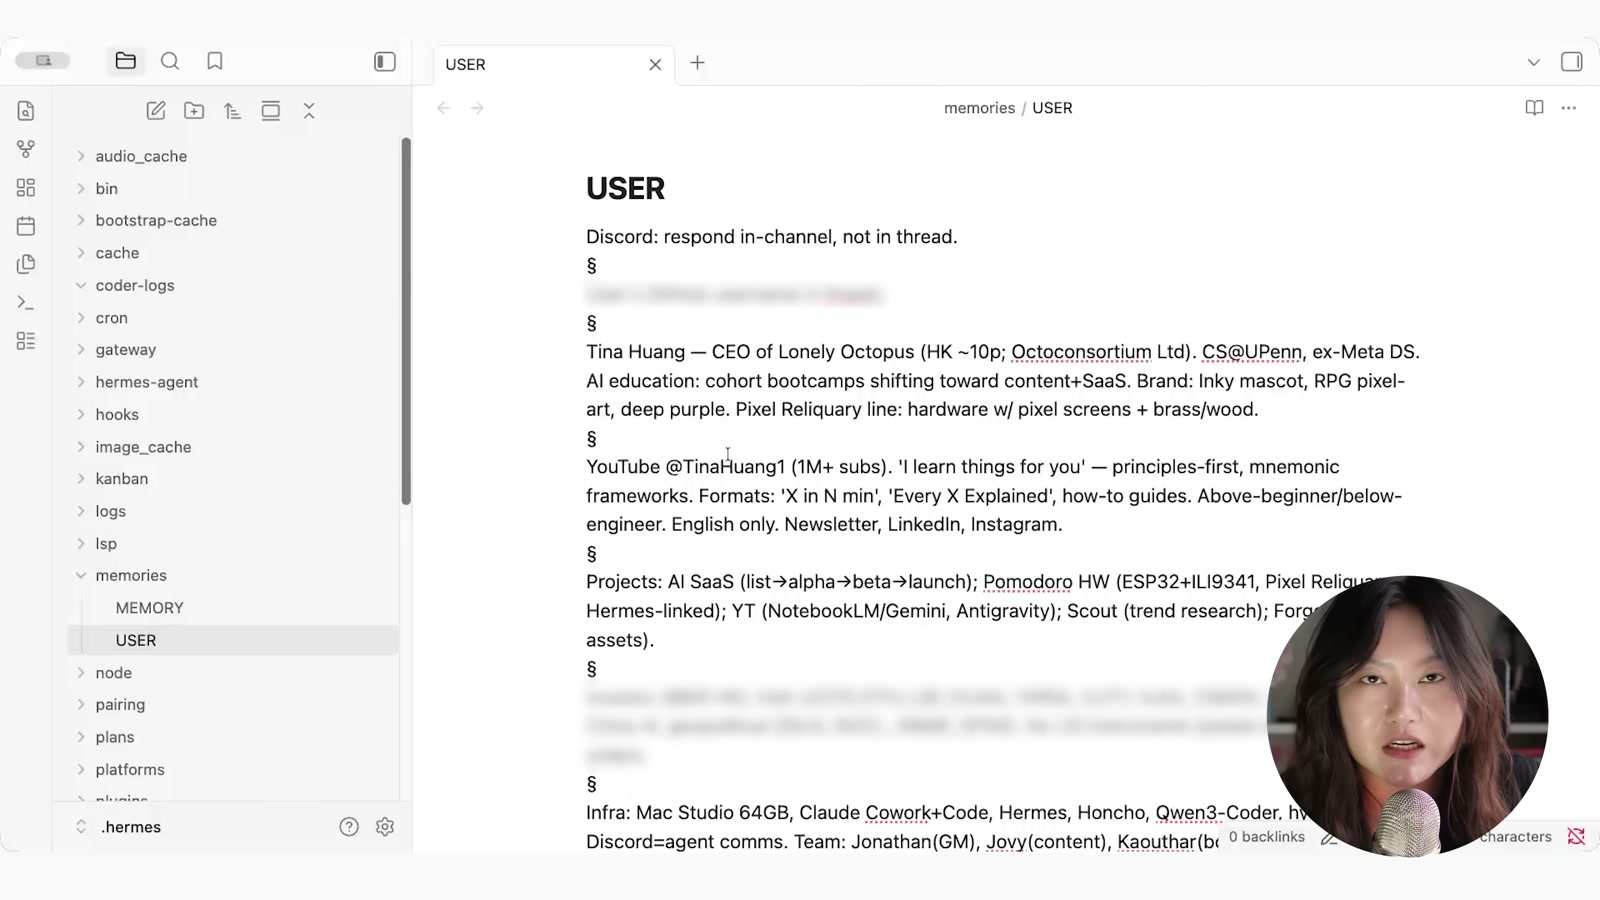
Task: Click the word 'Kaouthar' in the note
Action: pyautogui.click(x=1157, y=842)
